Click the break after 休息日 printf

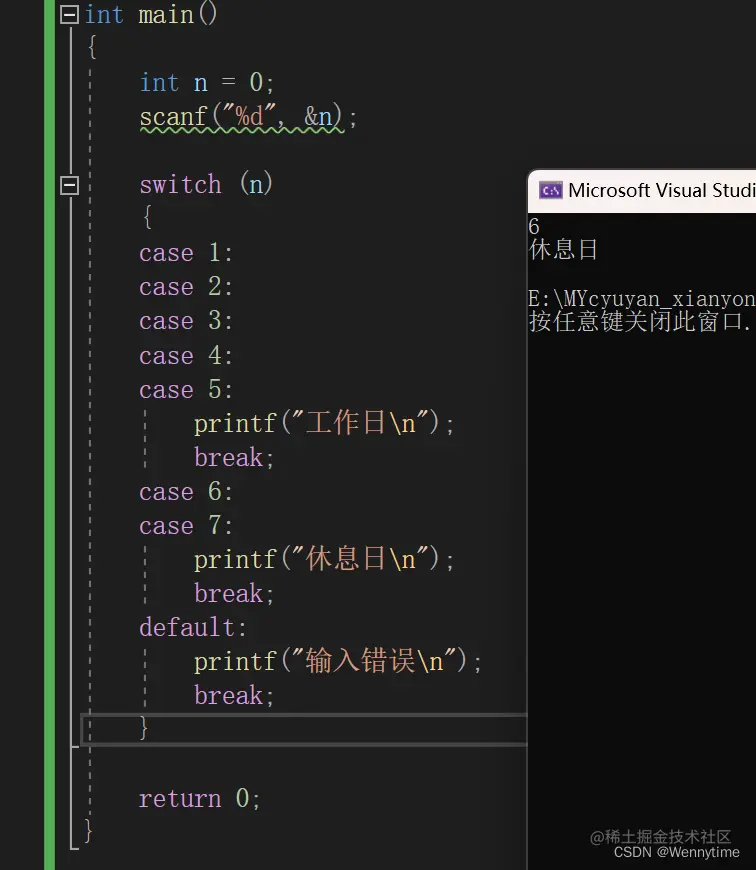[234, 594]
